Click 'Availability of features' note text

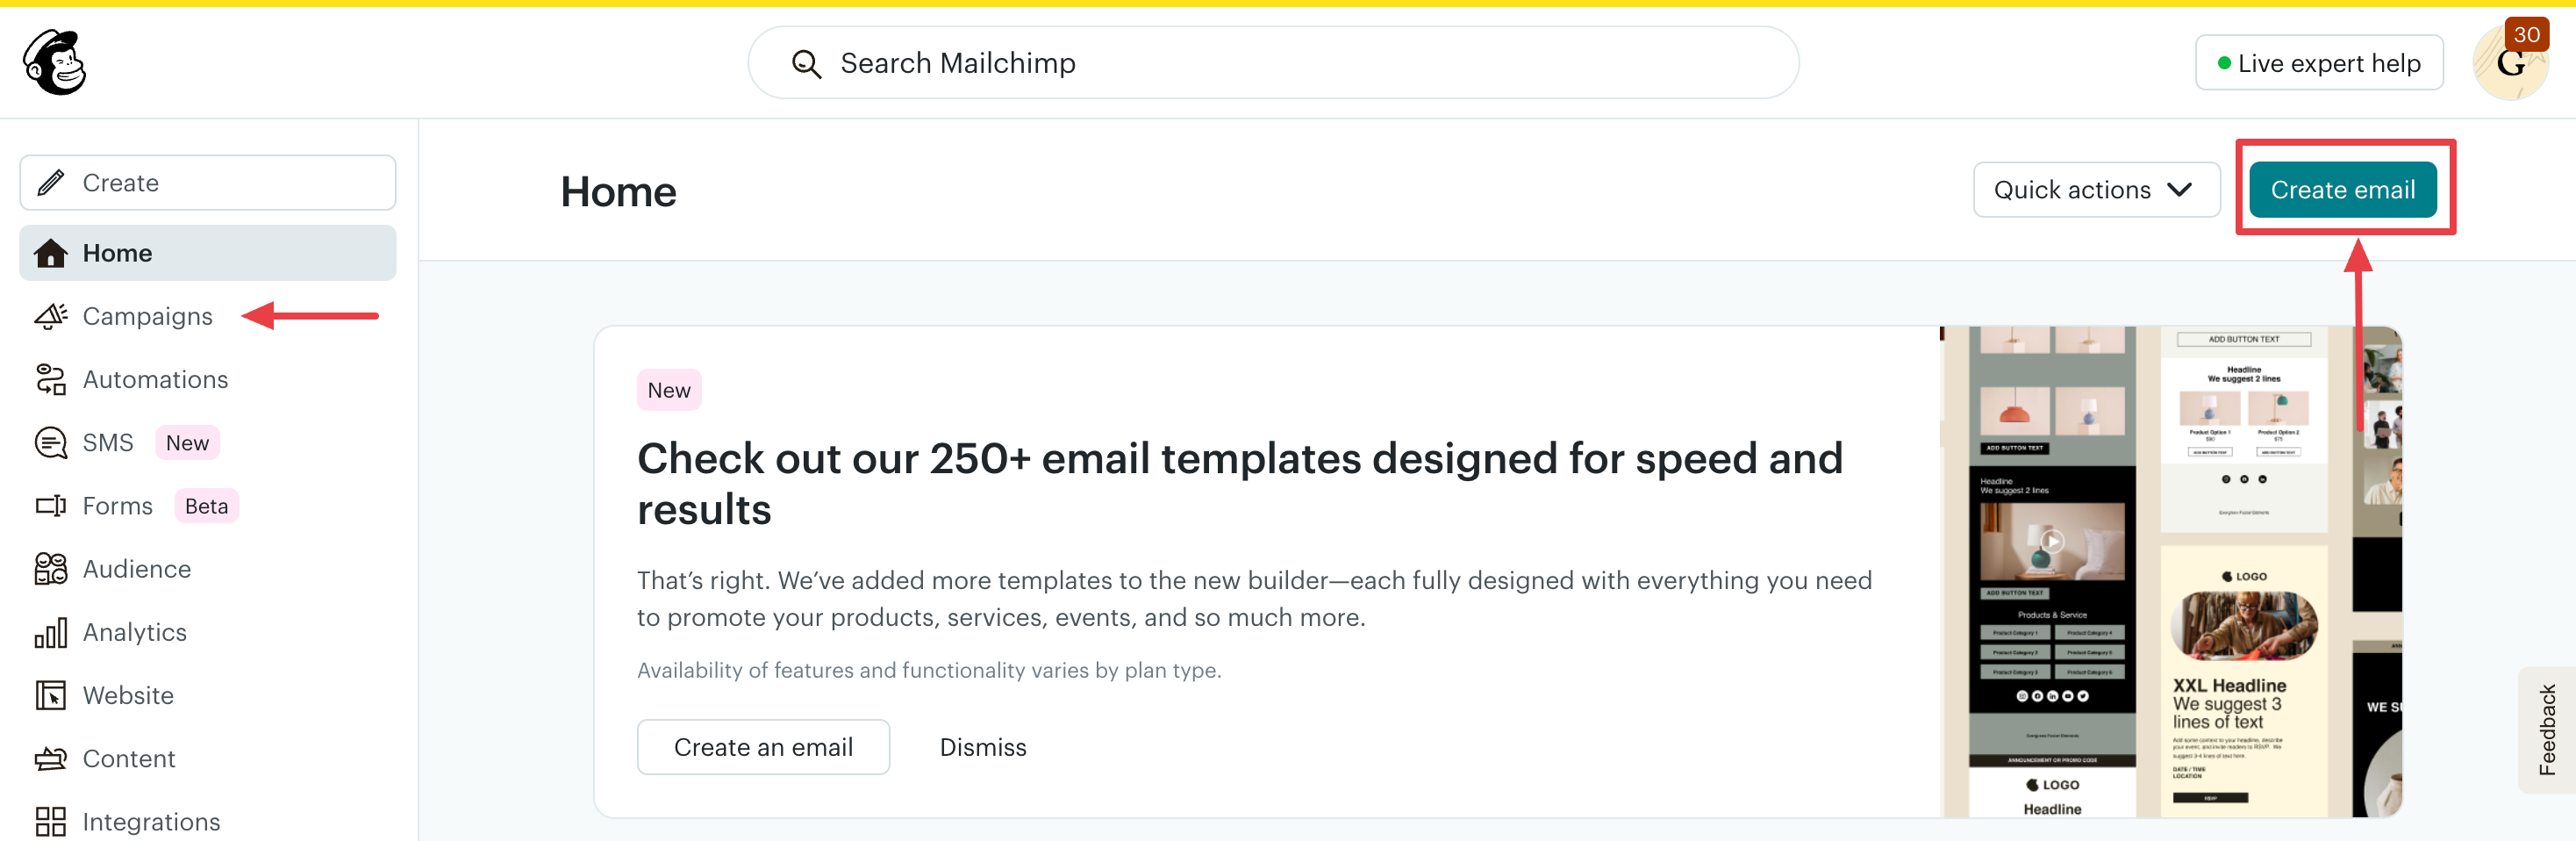[x=929, y=670]
